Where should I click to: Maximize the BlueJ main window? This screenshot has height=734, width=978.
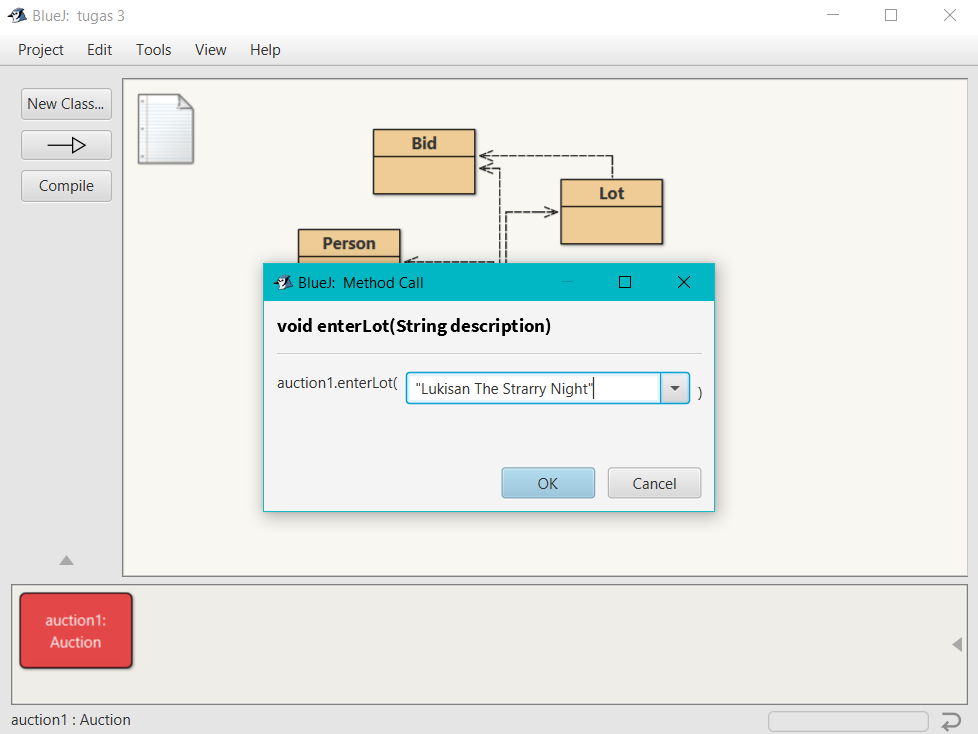[891, 15]
